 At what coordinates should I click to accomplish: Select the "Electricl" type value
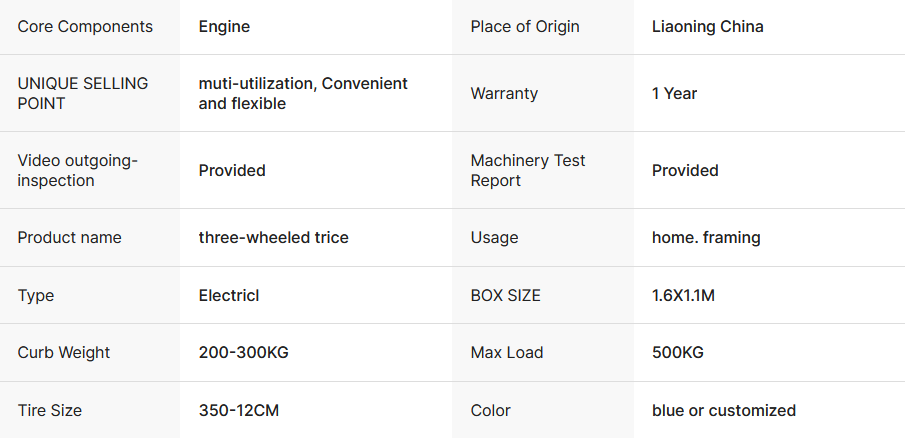pyautogui.click(x=229, y=295)
